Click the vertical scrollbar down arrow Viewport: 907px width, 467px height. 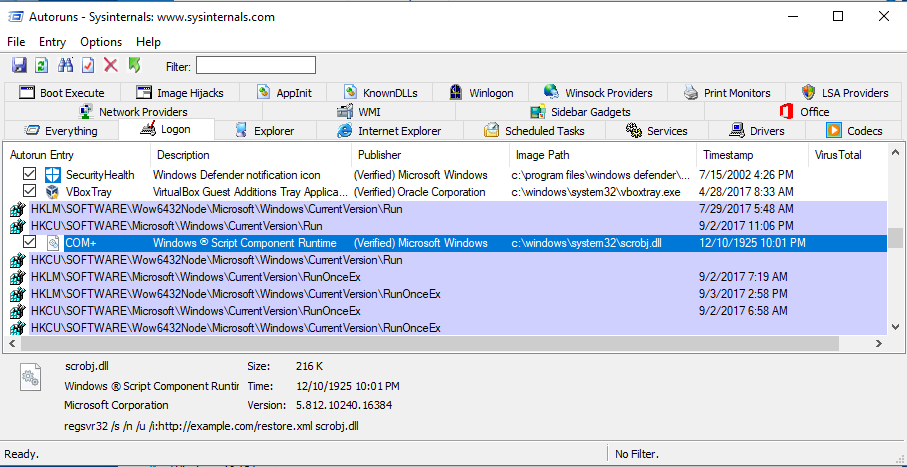(895, 327)
